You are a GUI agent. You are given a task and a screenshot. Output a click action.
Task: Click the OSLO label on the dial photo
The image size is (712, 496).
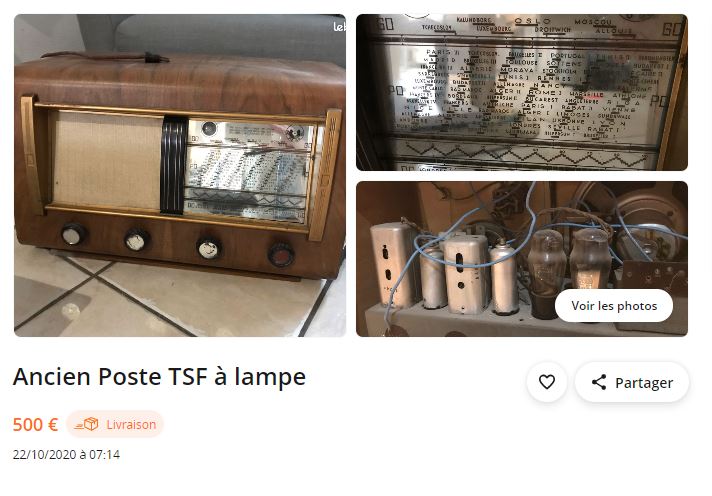click(532, 21)
